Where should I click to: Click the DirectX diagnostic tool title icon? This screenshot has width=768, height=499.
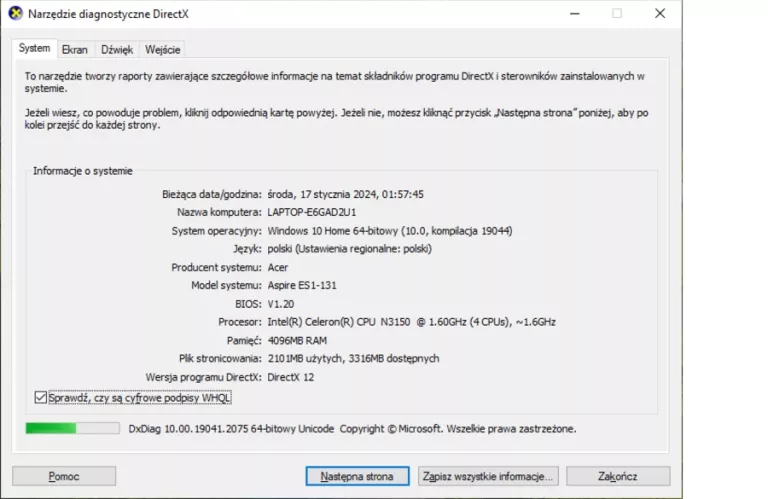point(15,13)
